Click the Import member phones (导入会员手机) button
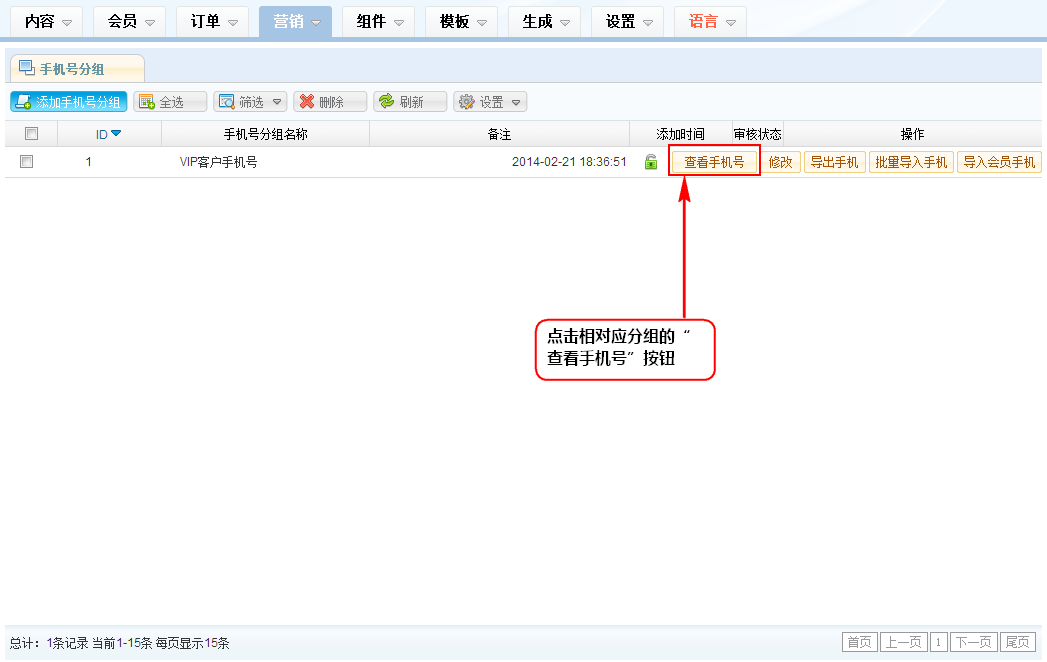 (x=999, y=162)
